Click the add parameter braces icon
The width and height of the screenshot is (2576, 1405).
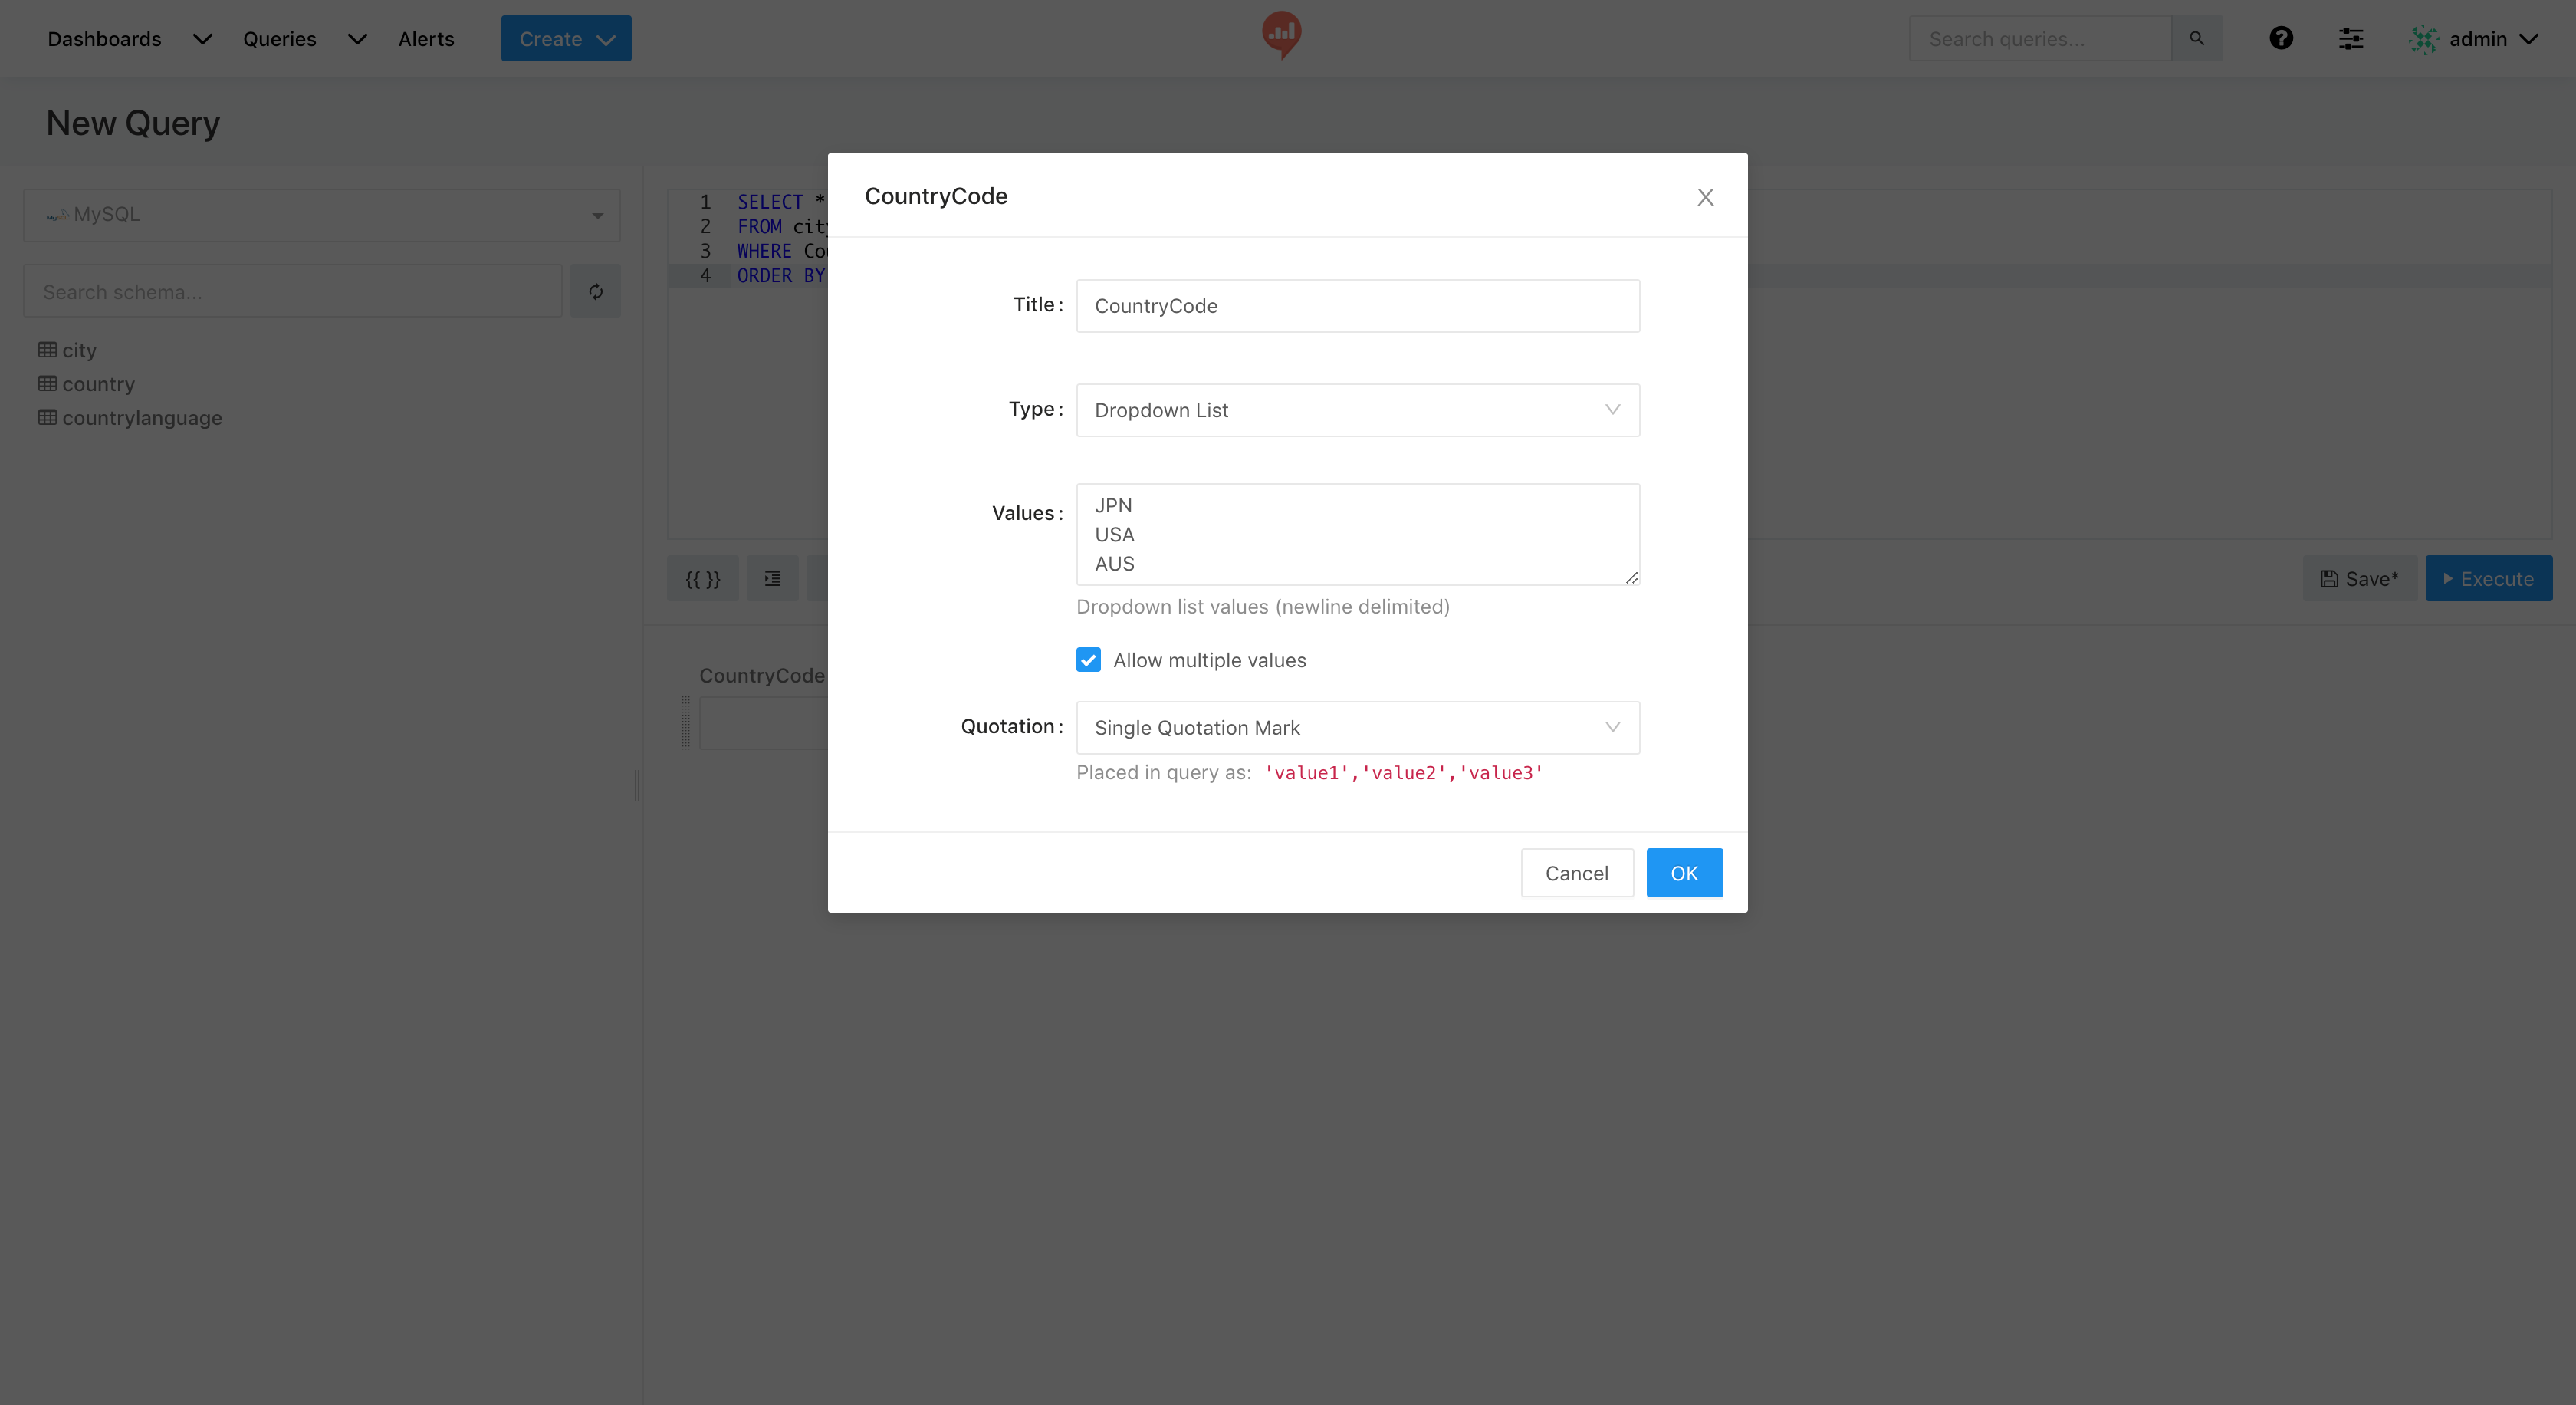[x=702, y=579]
